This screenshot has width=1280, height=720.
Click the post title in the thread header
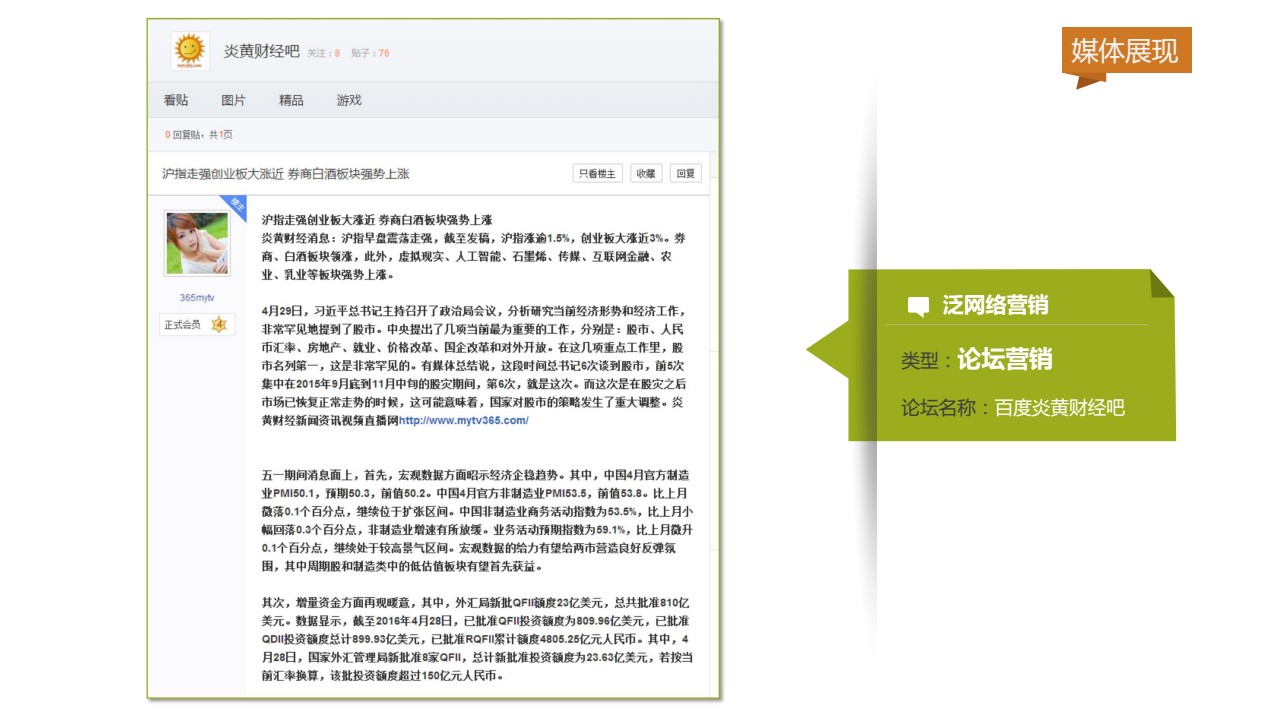[286, 174]
